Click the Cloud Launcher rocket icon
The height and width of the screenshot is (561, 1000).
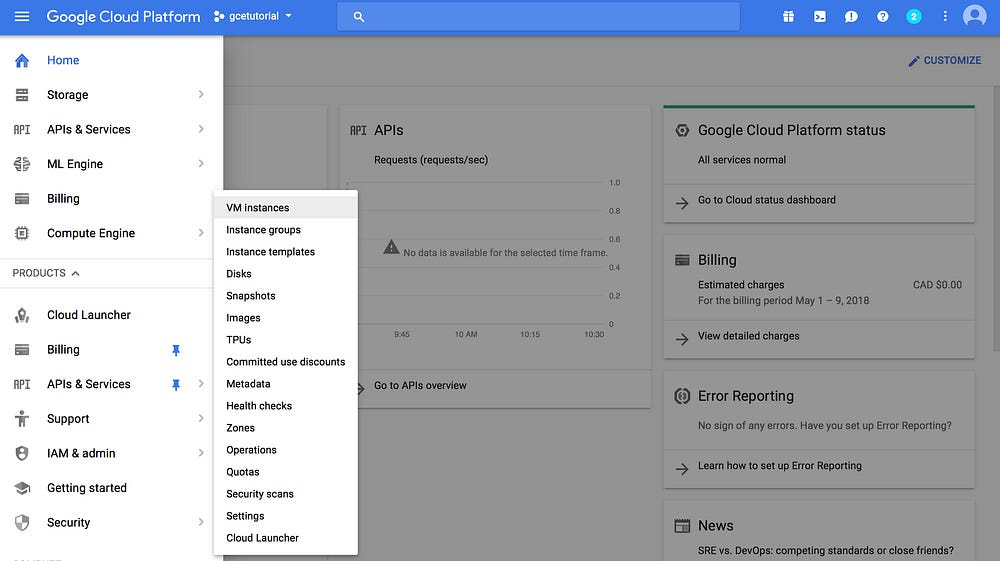(x=22, y=315)
